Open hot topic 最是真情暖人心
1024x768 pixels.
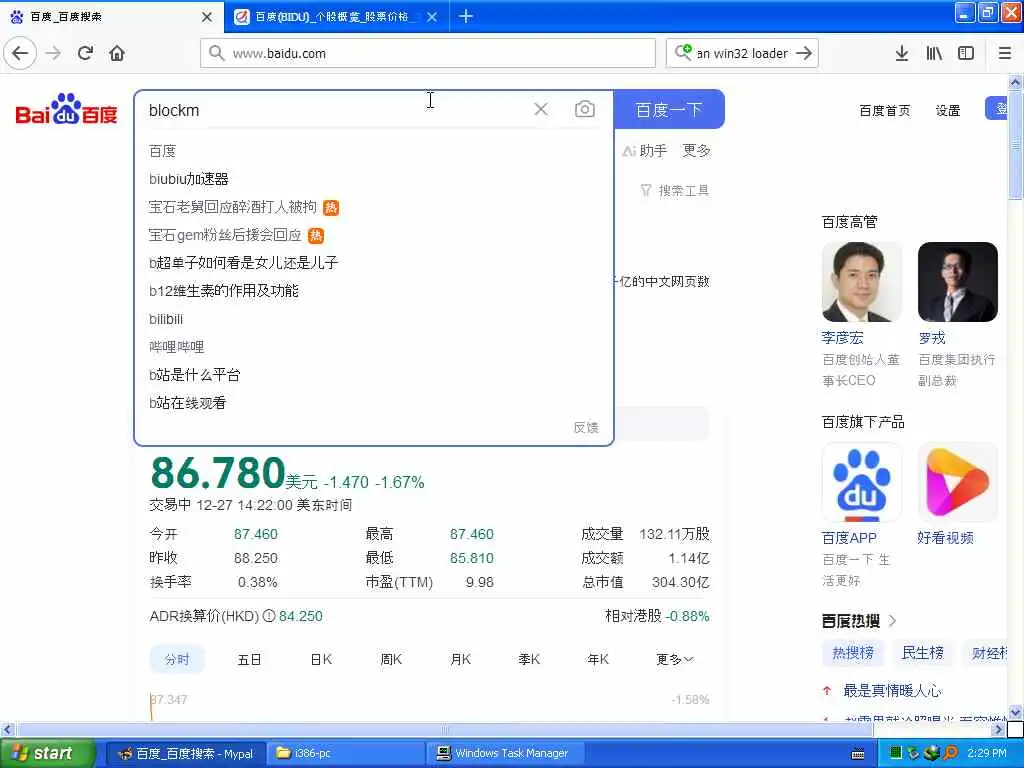[892, 690]
